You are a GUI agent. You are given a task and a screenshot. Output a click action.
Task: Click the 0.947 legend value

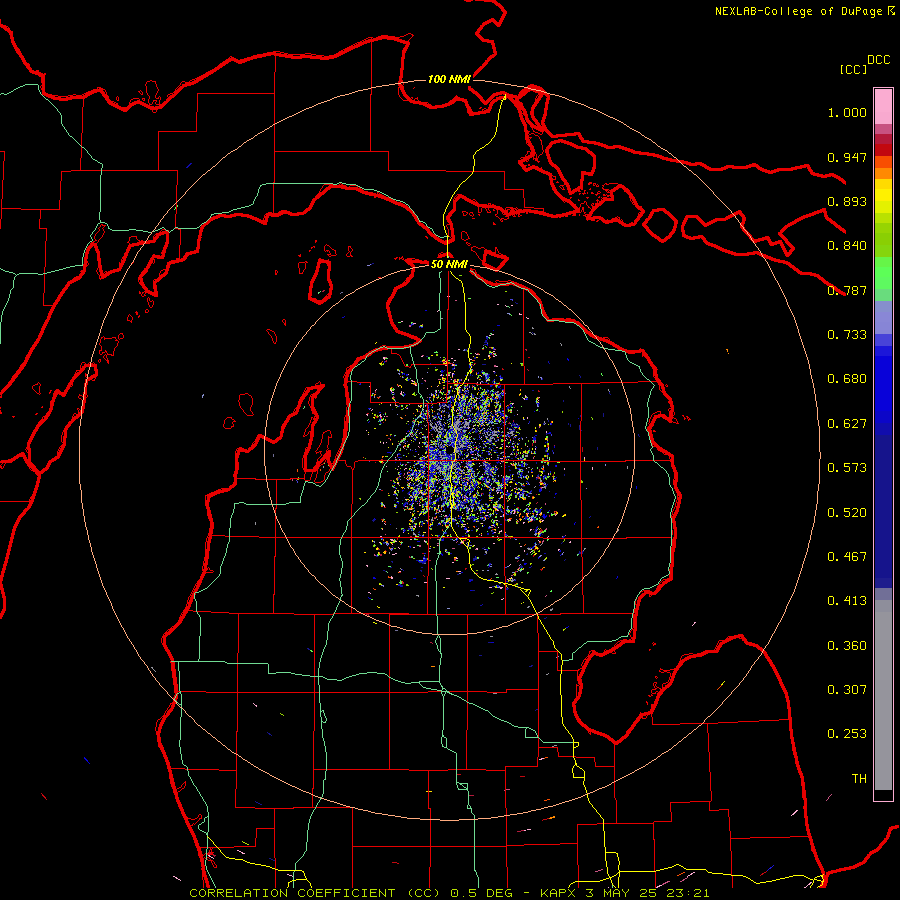(847, 157)
